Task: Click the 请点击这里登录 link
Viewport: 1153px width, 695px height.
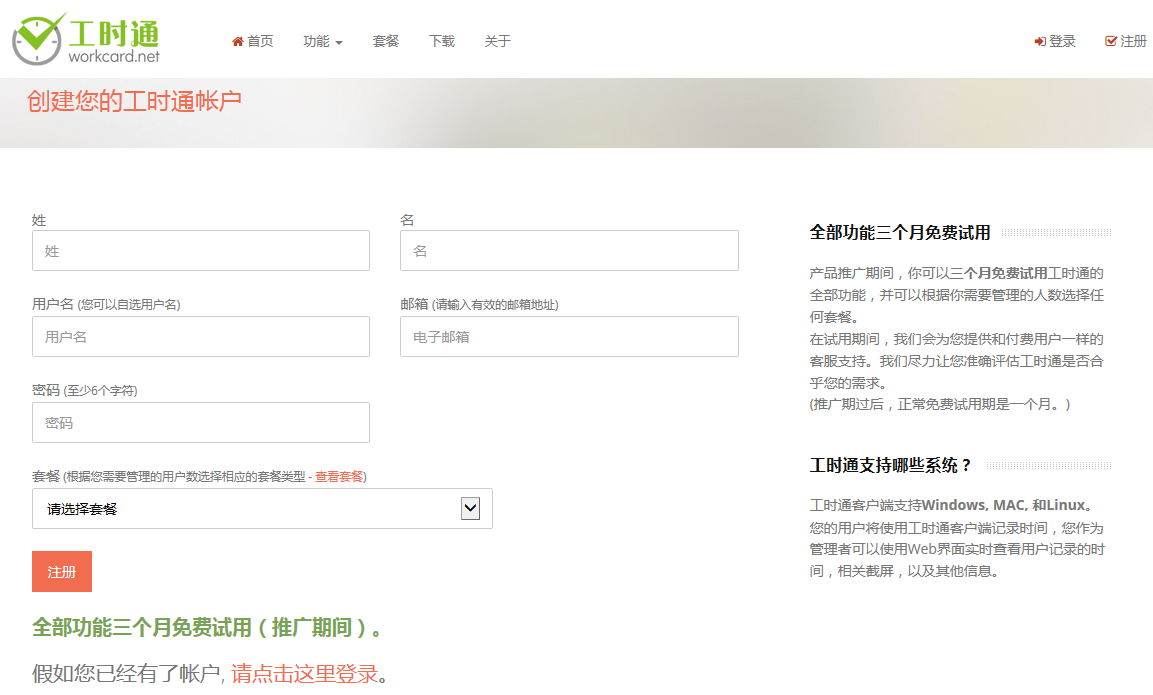Action: 304,674
